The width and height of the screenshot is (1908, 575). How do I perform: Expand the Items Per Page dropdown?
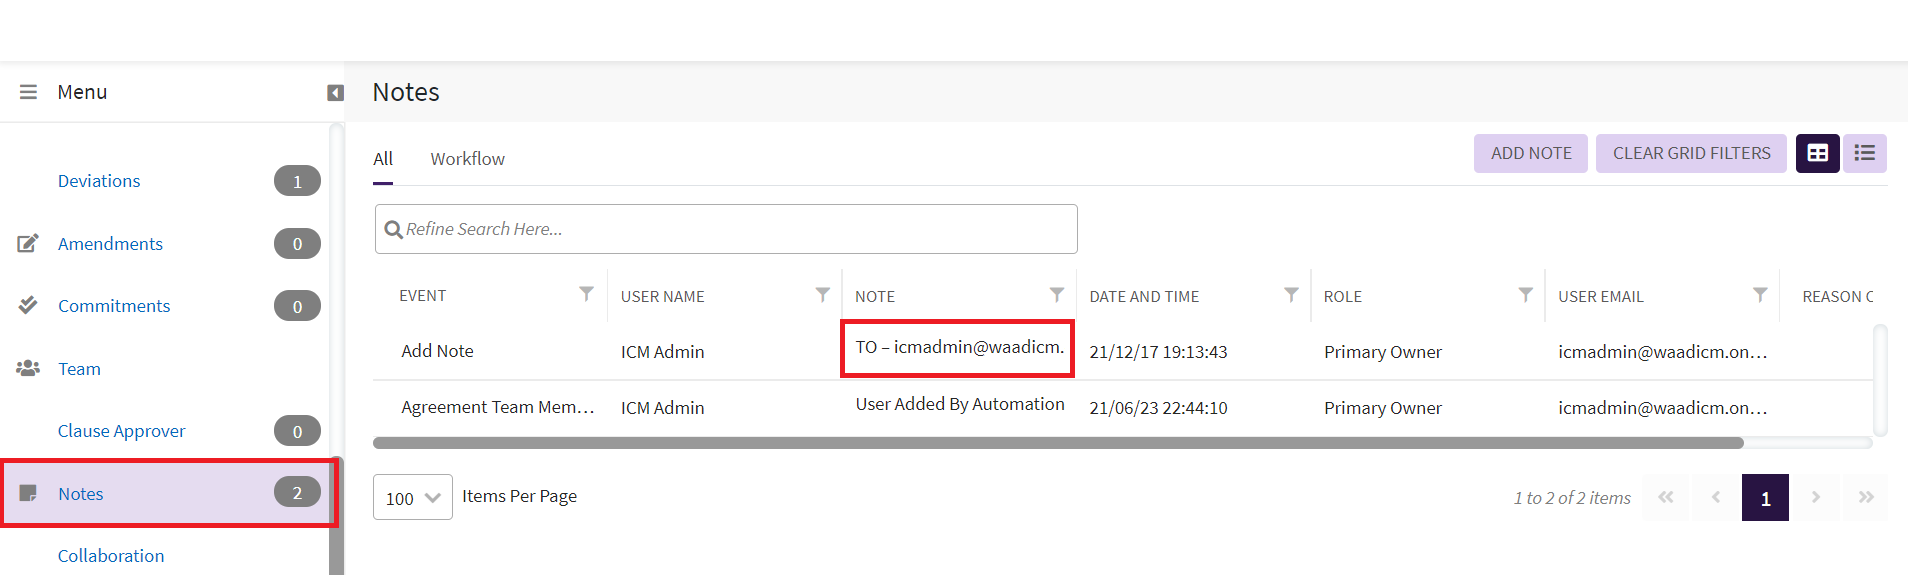[412, 498]
